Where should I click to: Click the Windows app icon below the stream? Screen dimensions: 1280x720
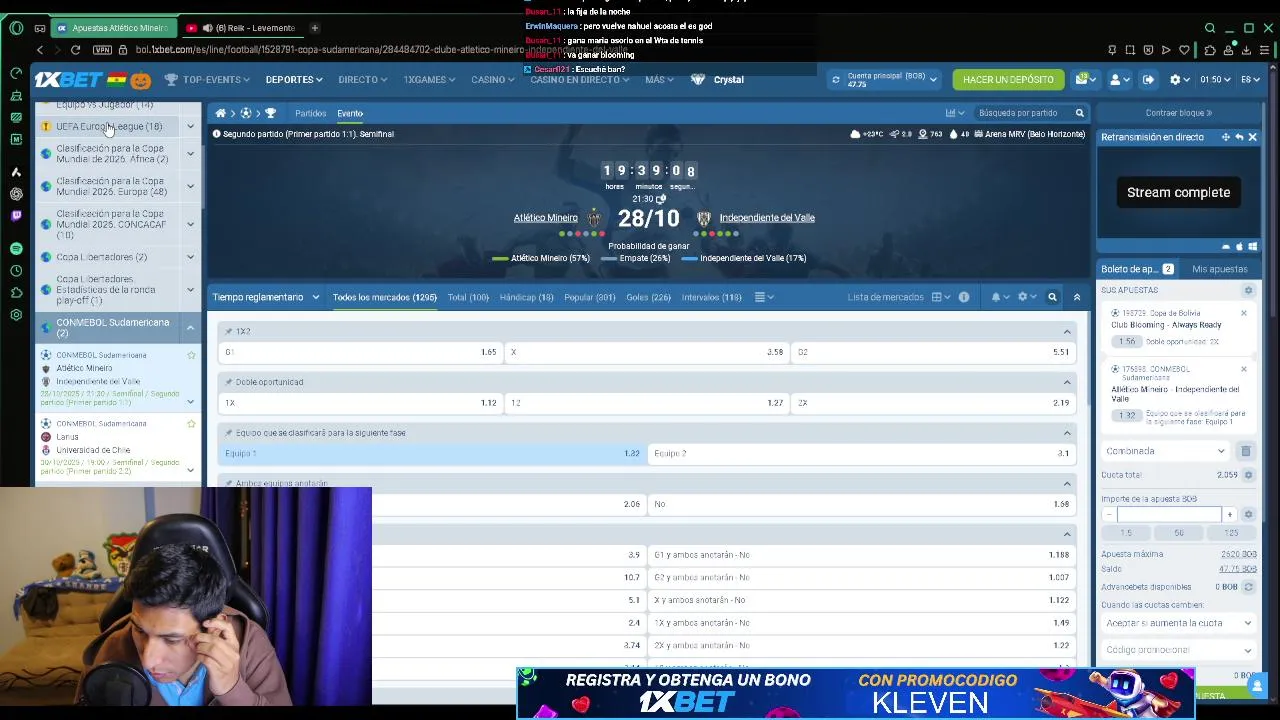click(1253, 246)
